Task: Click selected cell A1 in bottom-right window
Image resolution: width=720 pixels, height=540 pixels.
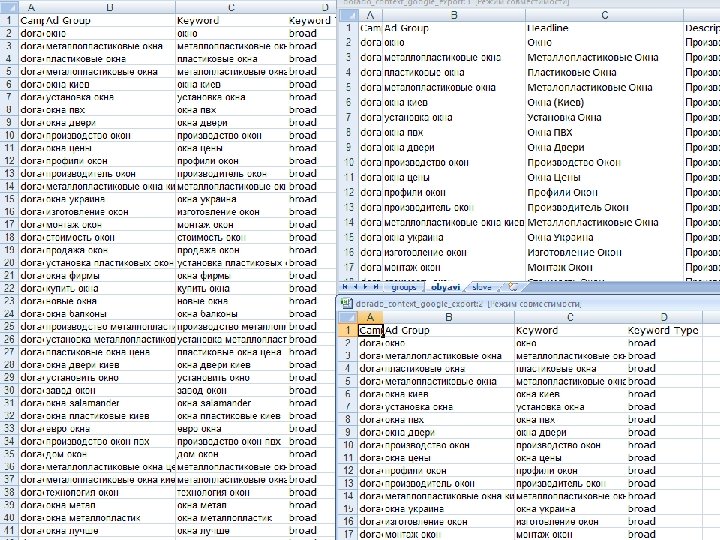Action: [x=371, y=330]
